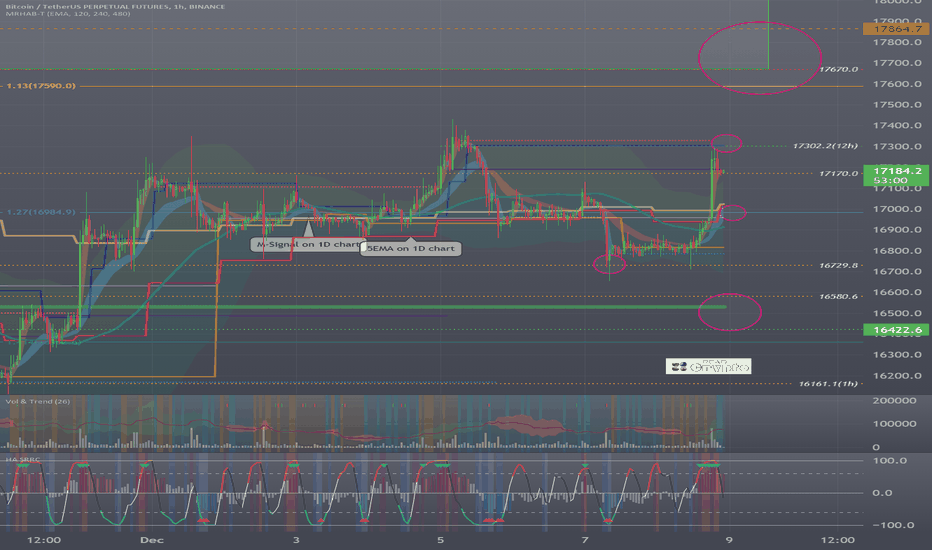Click the Bitcoin / TetherUS PERPETUAL FUTURES chart title
Viewport: 932px width, 550px height.
click(115, 7)
